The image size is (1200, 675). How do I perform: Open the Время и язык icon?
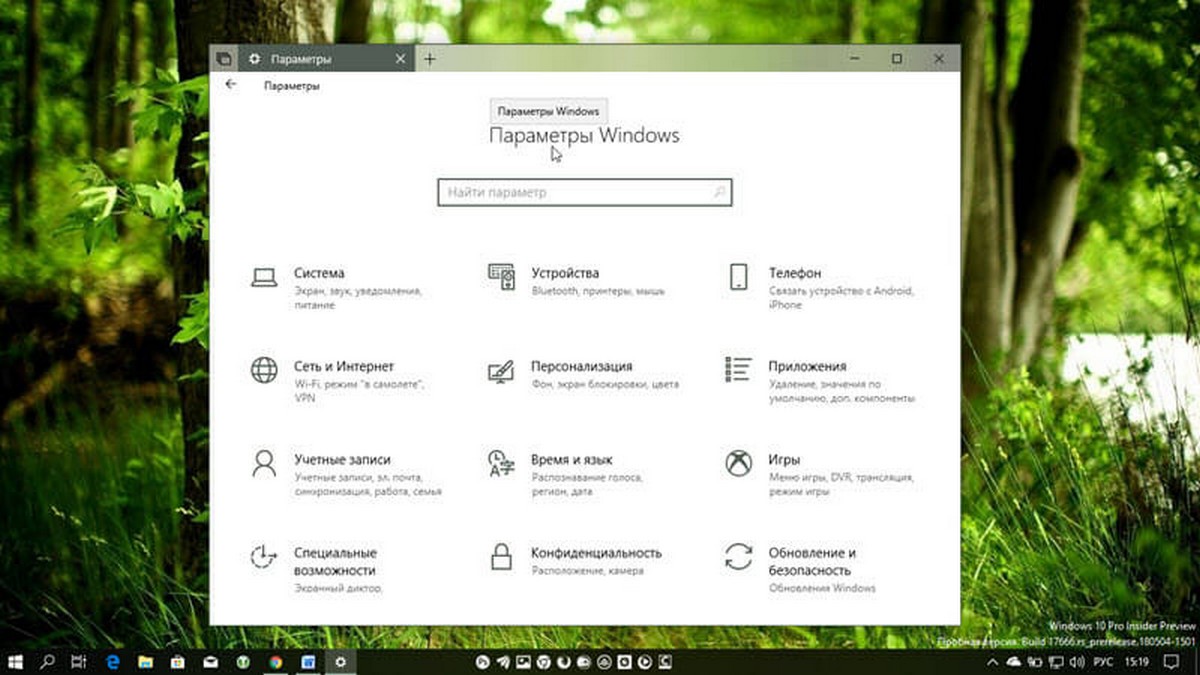pyautogui.click(x=501, y=463)
